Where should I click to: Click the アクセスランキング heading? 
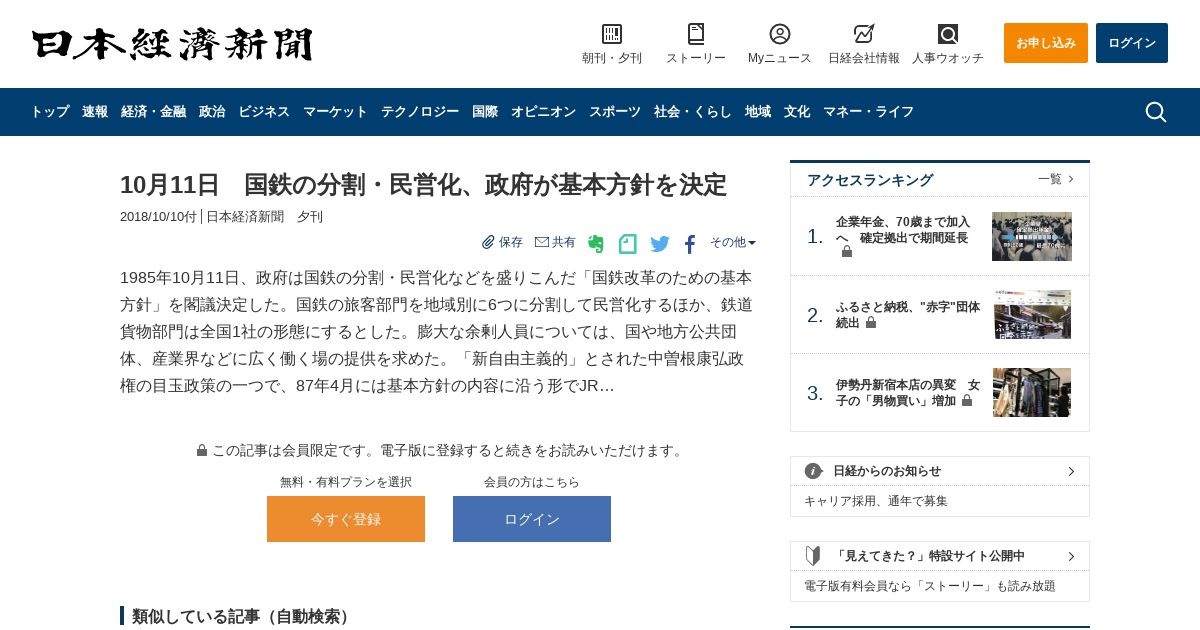coord(870,180)
